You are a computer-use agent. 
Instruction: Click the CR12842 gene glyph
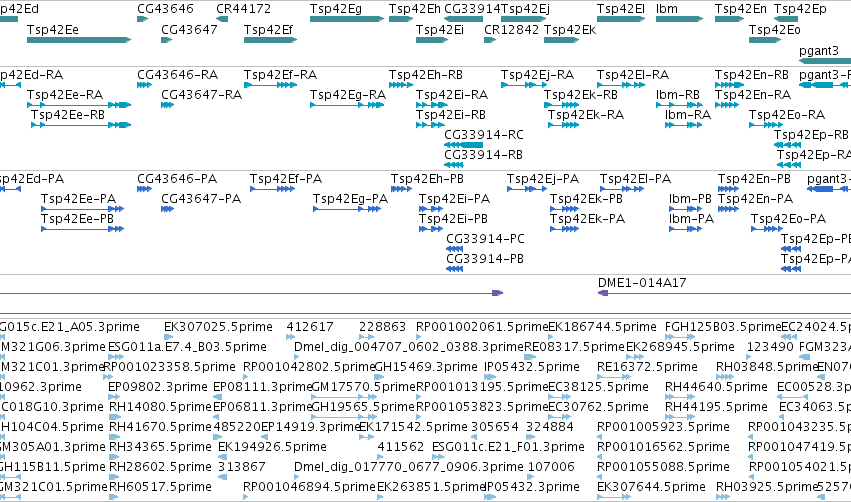[x=490, y=40]
